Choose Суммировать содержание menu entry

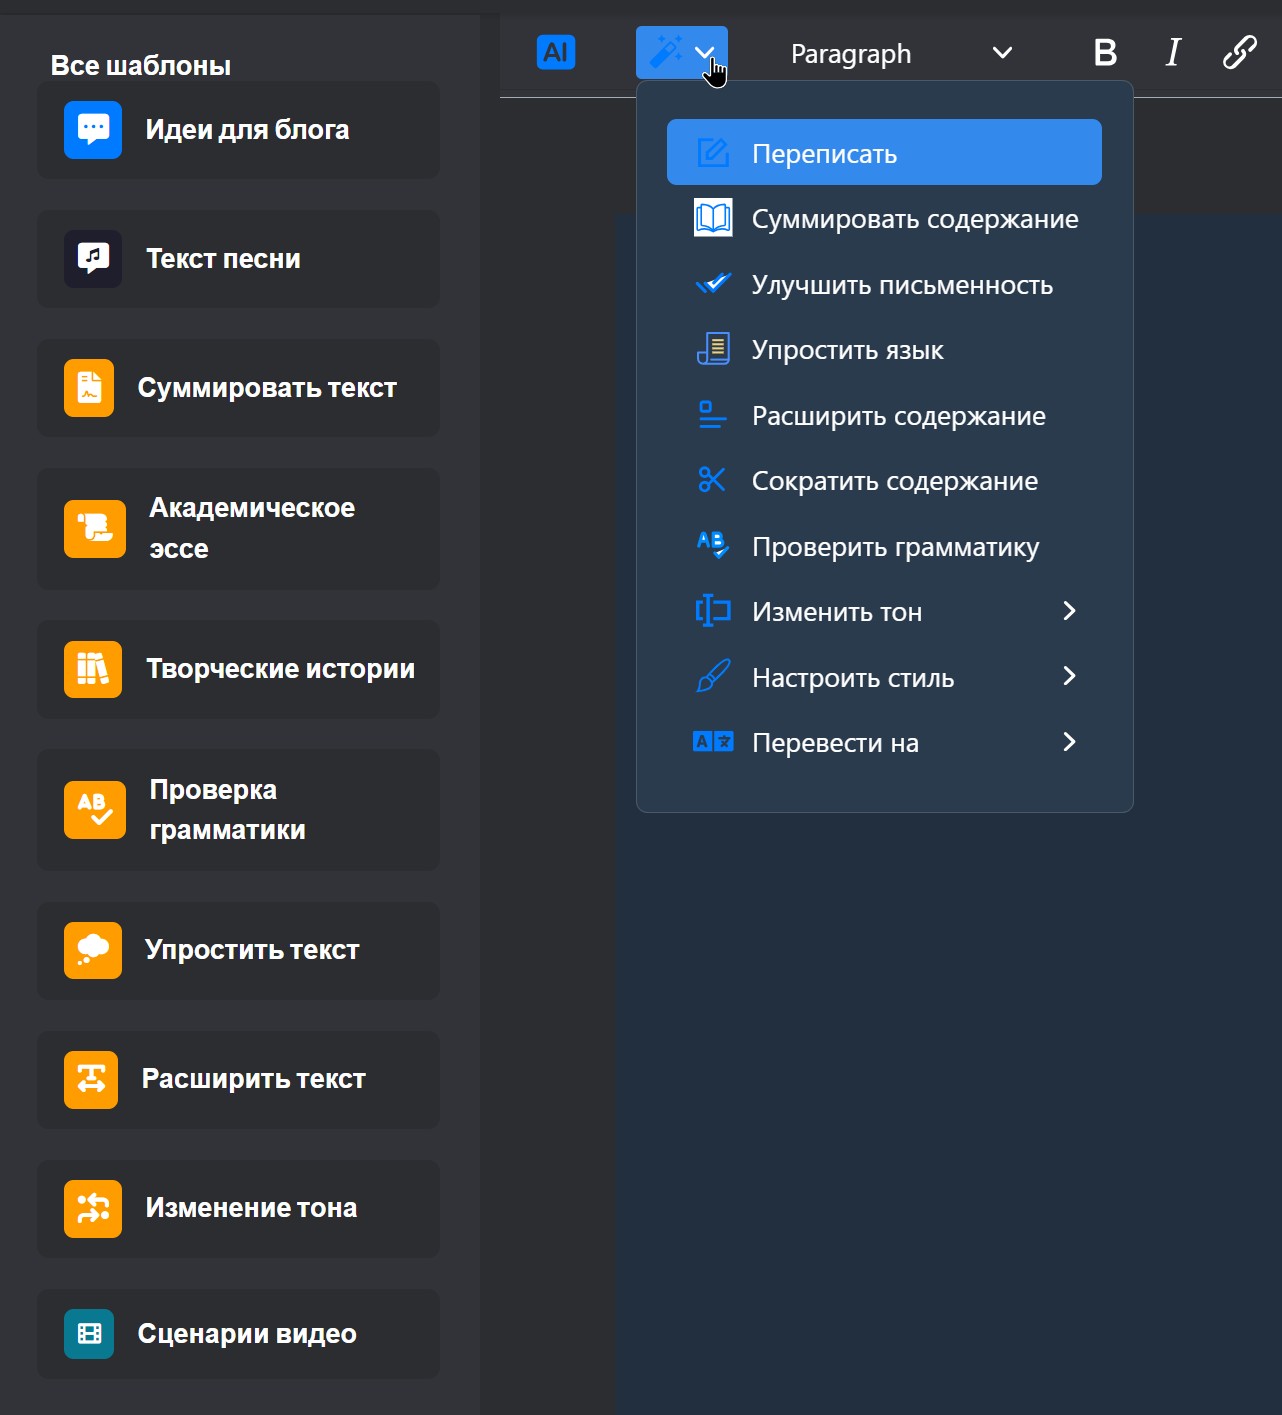click(x=884, y=219)
